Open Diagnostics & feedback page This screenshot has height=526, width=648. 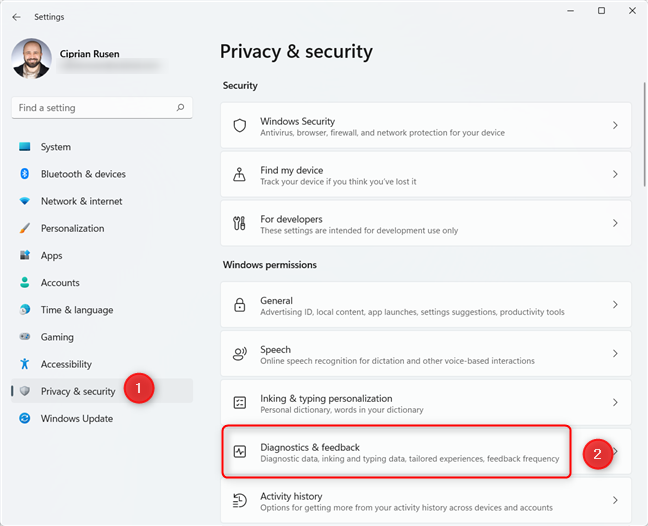point(426,451)
